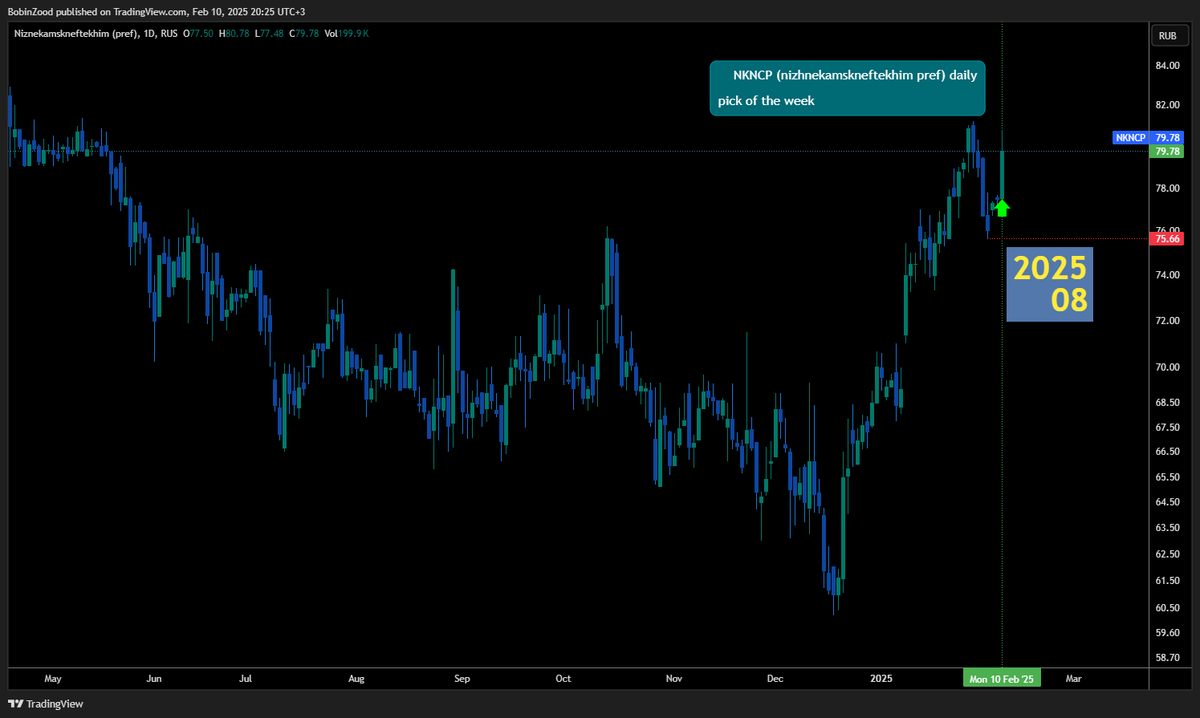This screenshot has width=1200, height=718.
Task: Click the O77.50 open value in the legend
Action: point(199,35)
